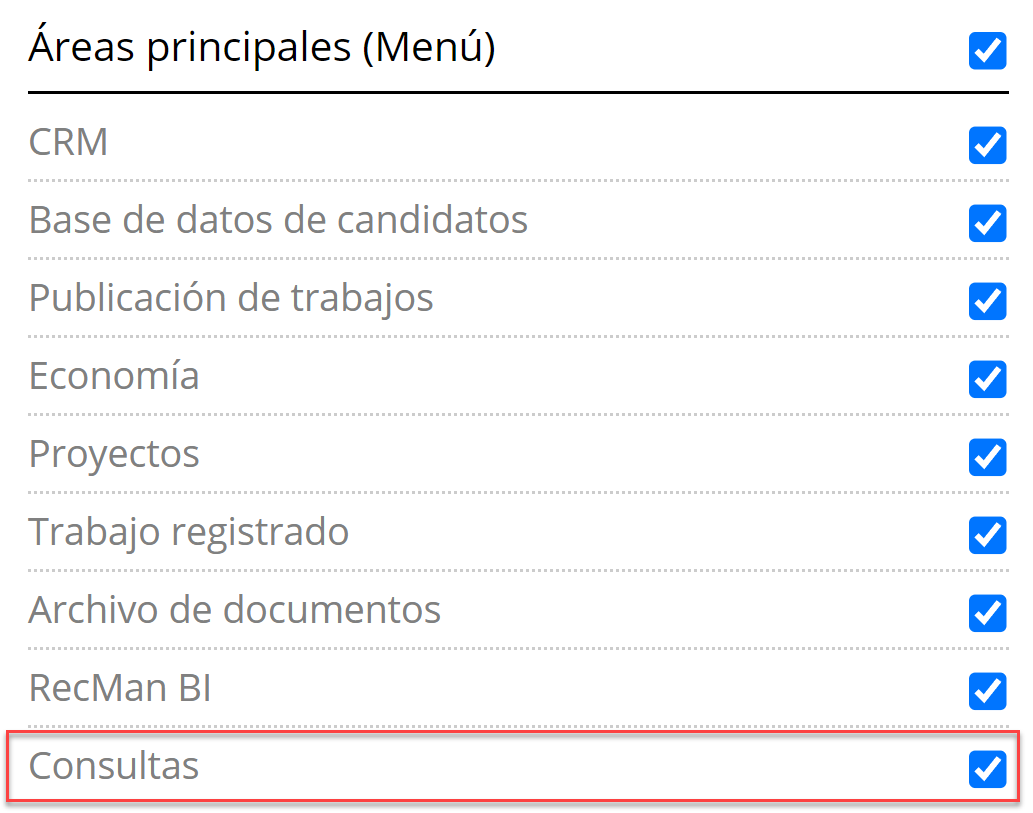The image size is (1033, 813).
Task: Click the RecMan BI label
Action: [120, 688]
